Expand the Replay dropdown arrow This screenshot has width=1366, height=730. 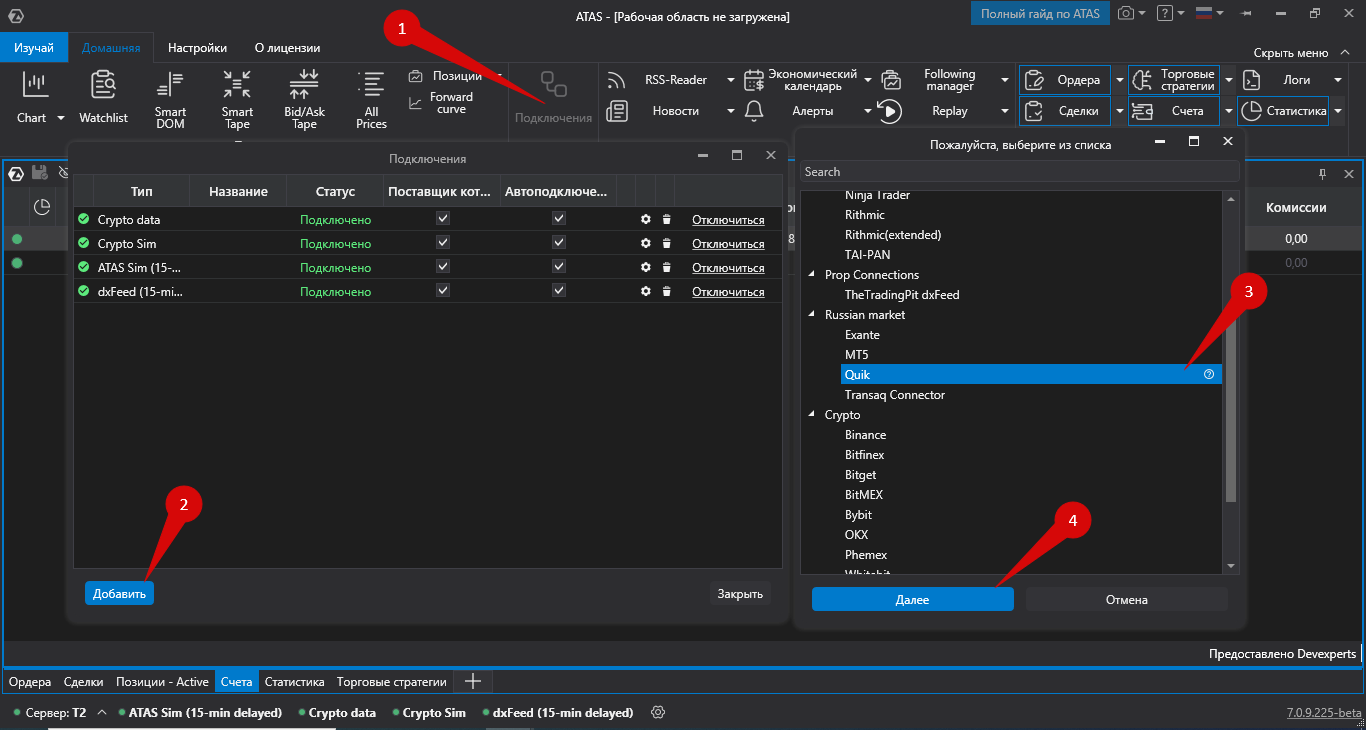[1005, 111]
